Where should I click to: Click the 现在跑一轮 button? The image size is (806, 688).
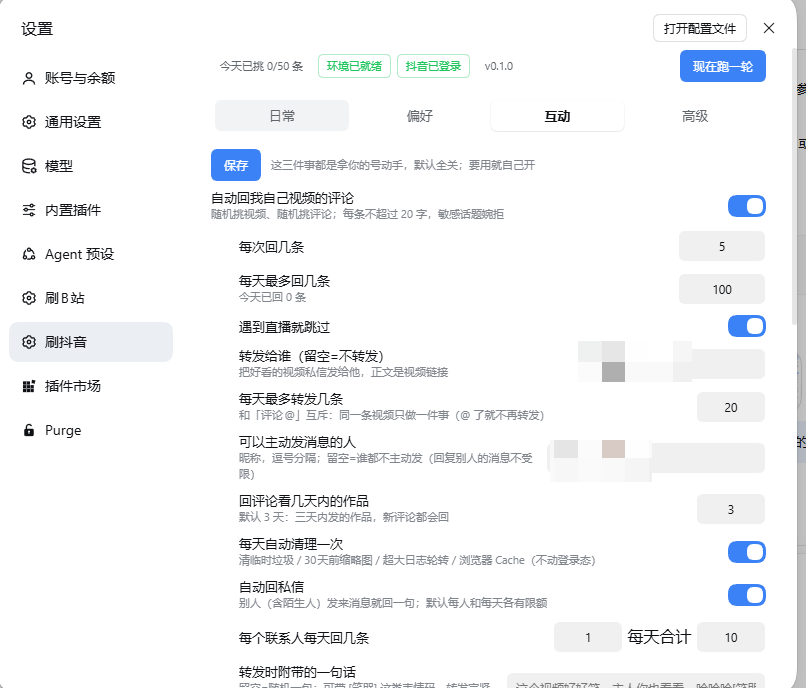tap(723, 66)
